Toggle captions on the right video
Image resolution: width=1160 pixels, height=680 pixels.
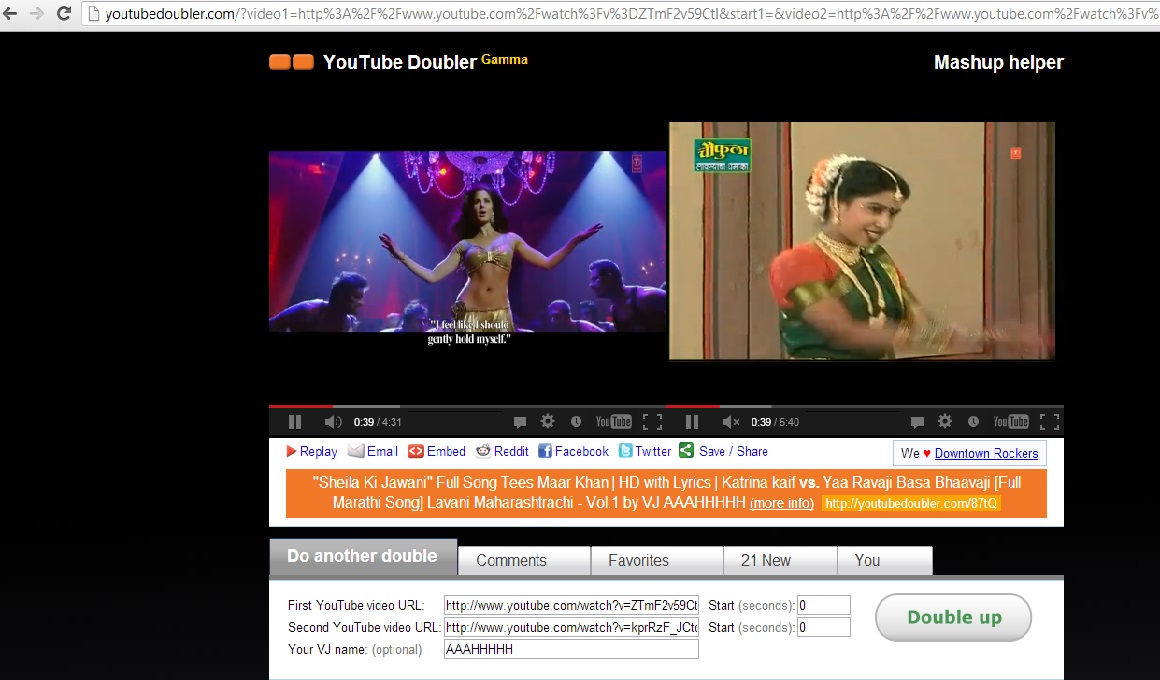(917, 422)
